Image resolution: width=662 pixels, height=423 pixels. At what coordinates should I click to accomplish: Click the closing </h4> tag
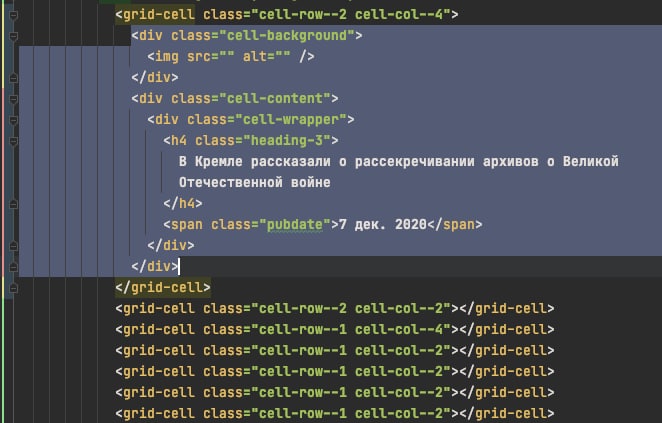point(183,204)
